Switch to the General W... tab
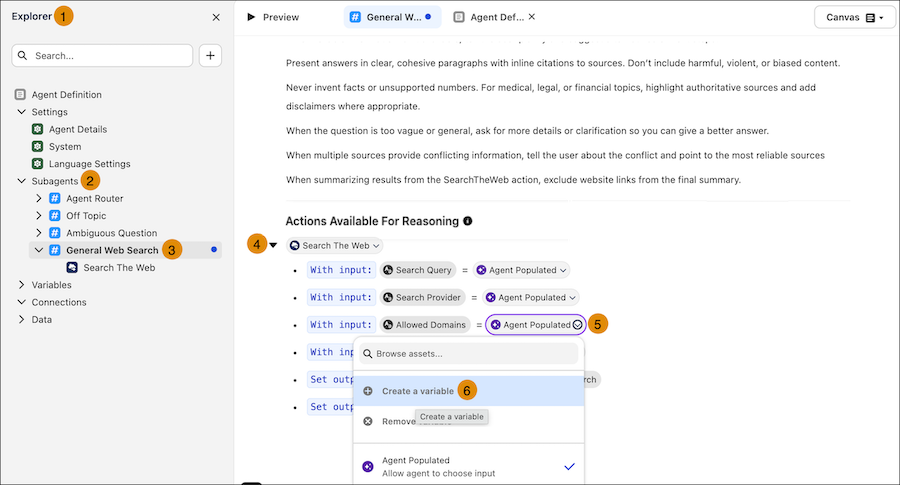This screenshot has width=900, height=485. tap(393, 17)
